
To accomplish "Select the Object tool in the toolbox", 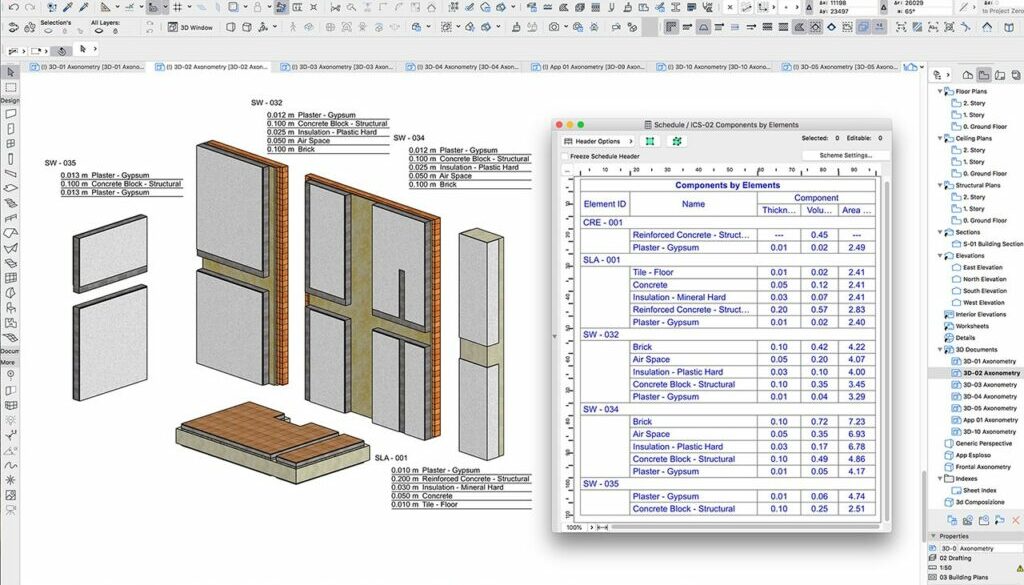I will pos(10,308).
